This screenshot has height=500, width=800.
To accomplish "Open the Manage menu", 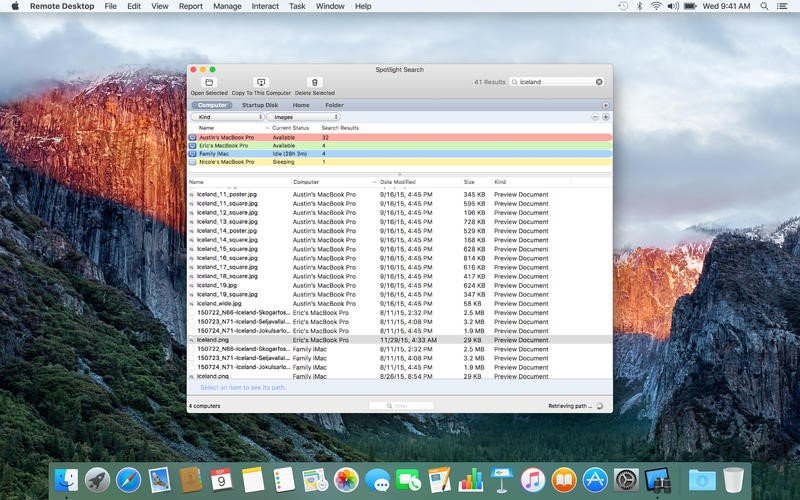I will point(227,6).
